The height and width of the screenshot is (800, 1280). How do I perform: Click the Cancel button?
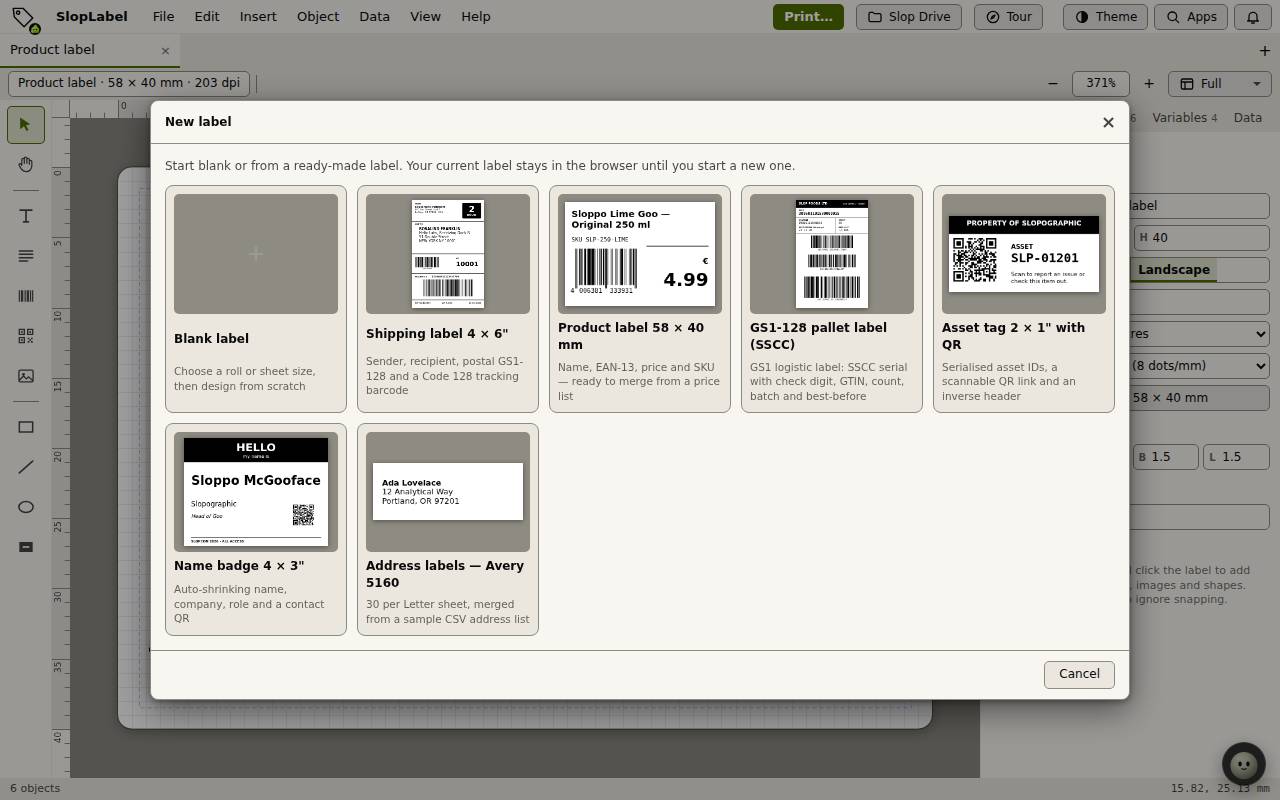coord(1079,674)
